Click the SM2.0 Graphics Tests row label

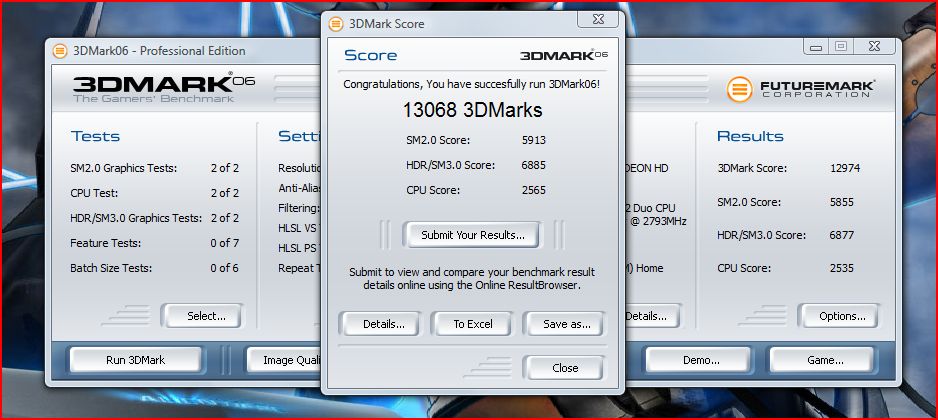point(124,169)
